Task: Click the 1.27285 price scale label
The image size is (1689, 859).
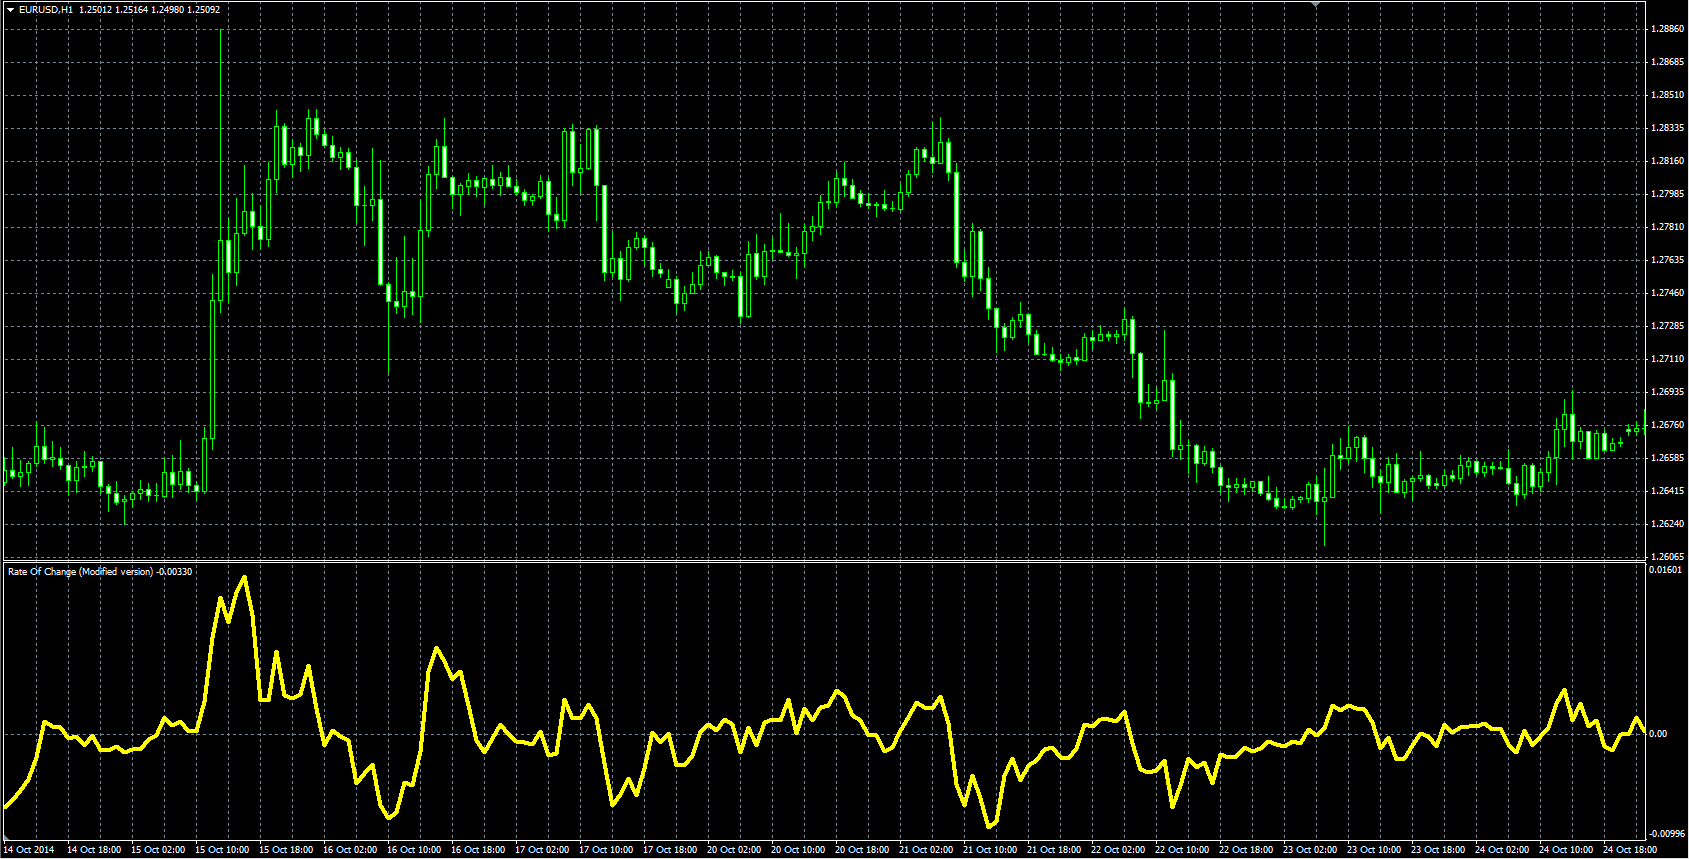Action: 1668,326
